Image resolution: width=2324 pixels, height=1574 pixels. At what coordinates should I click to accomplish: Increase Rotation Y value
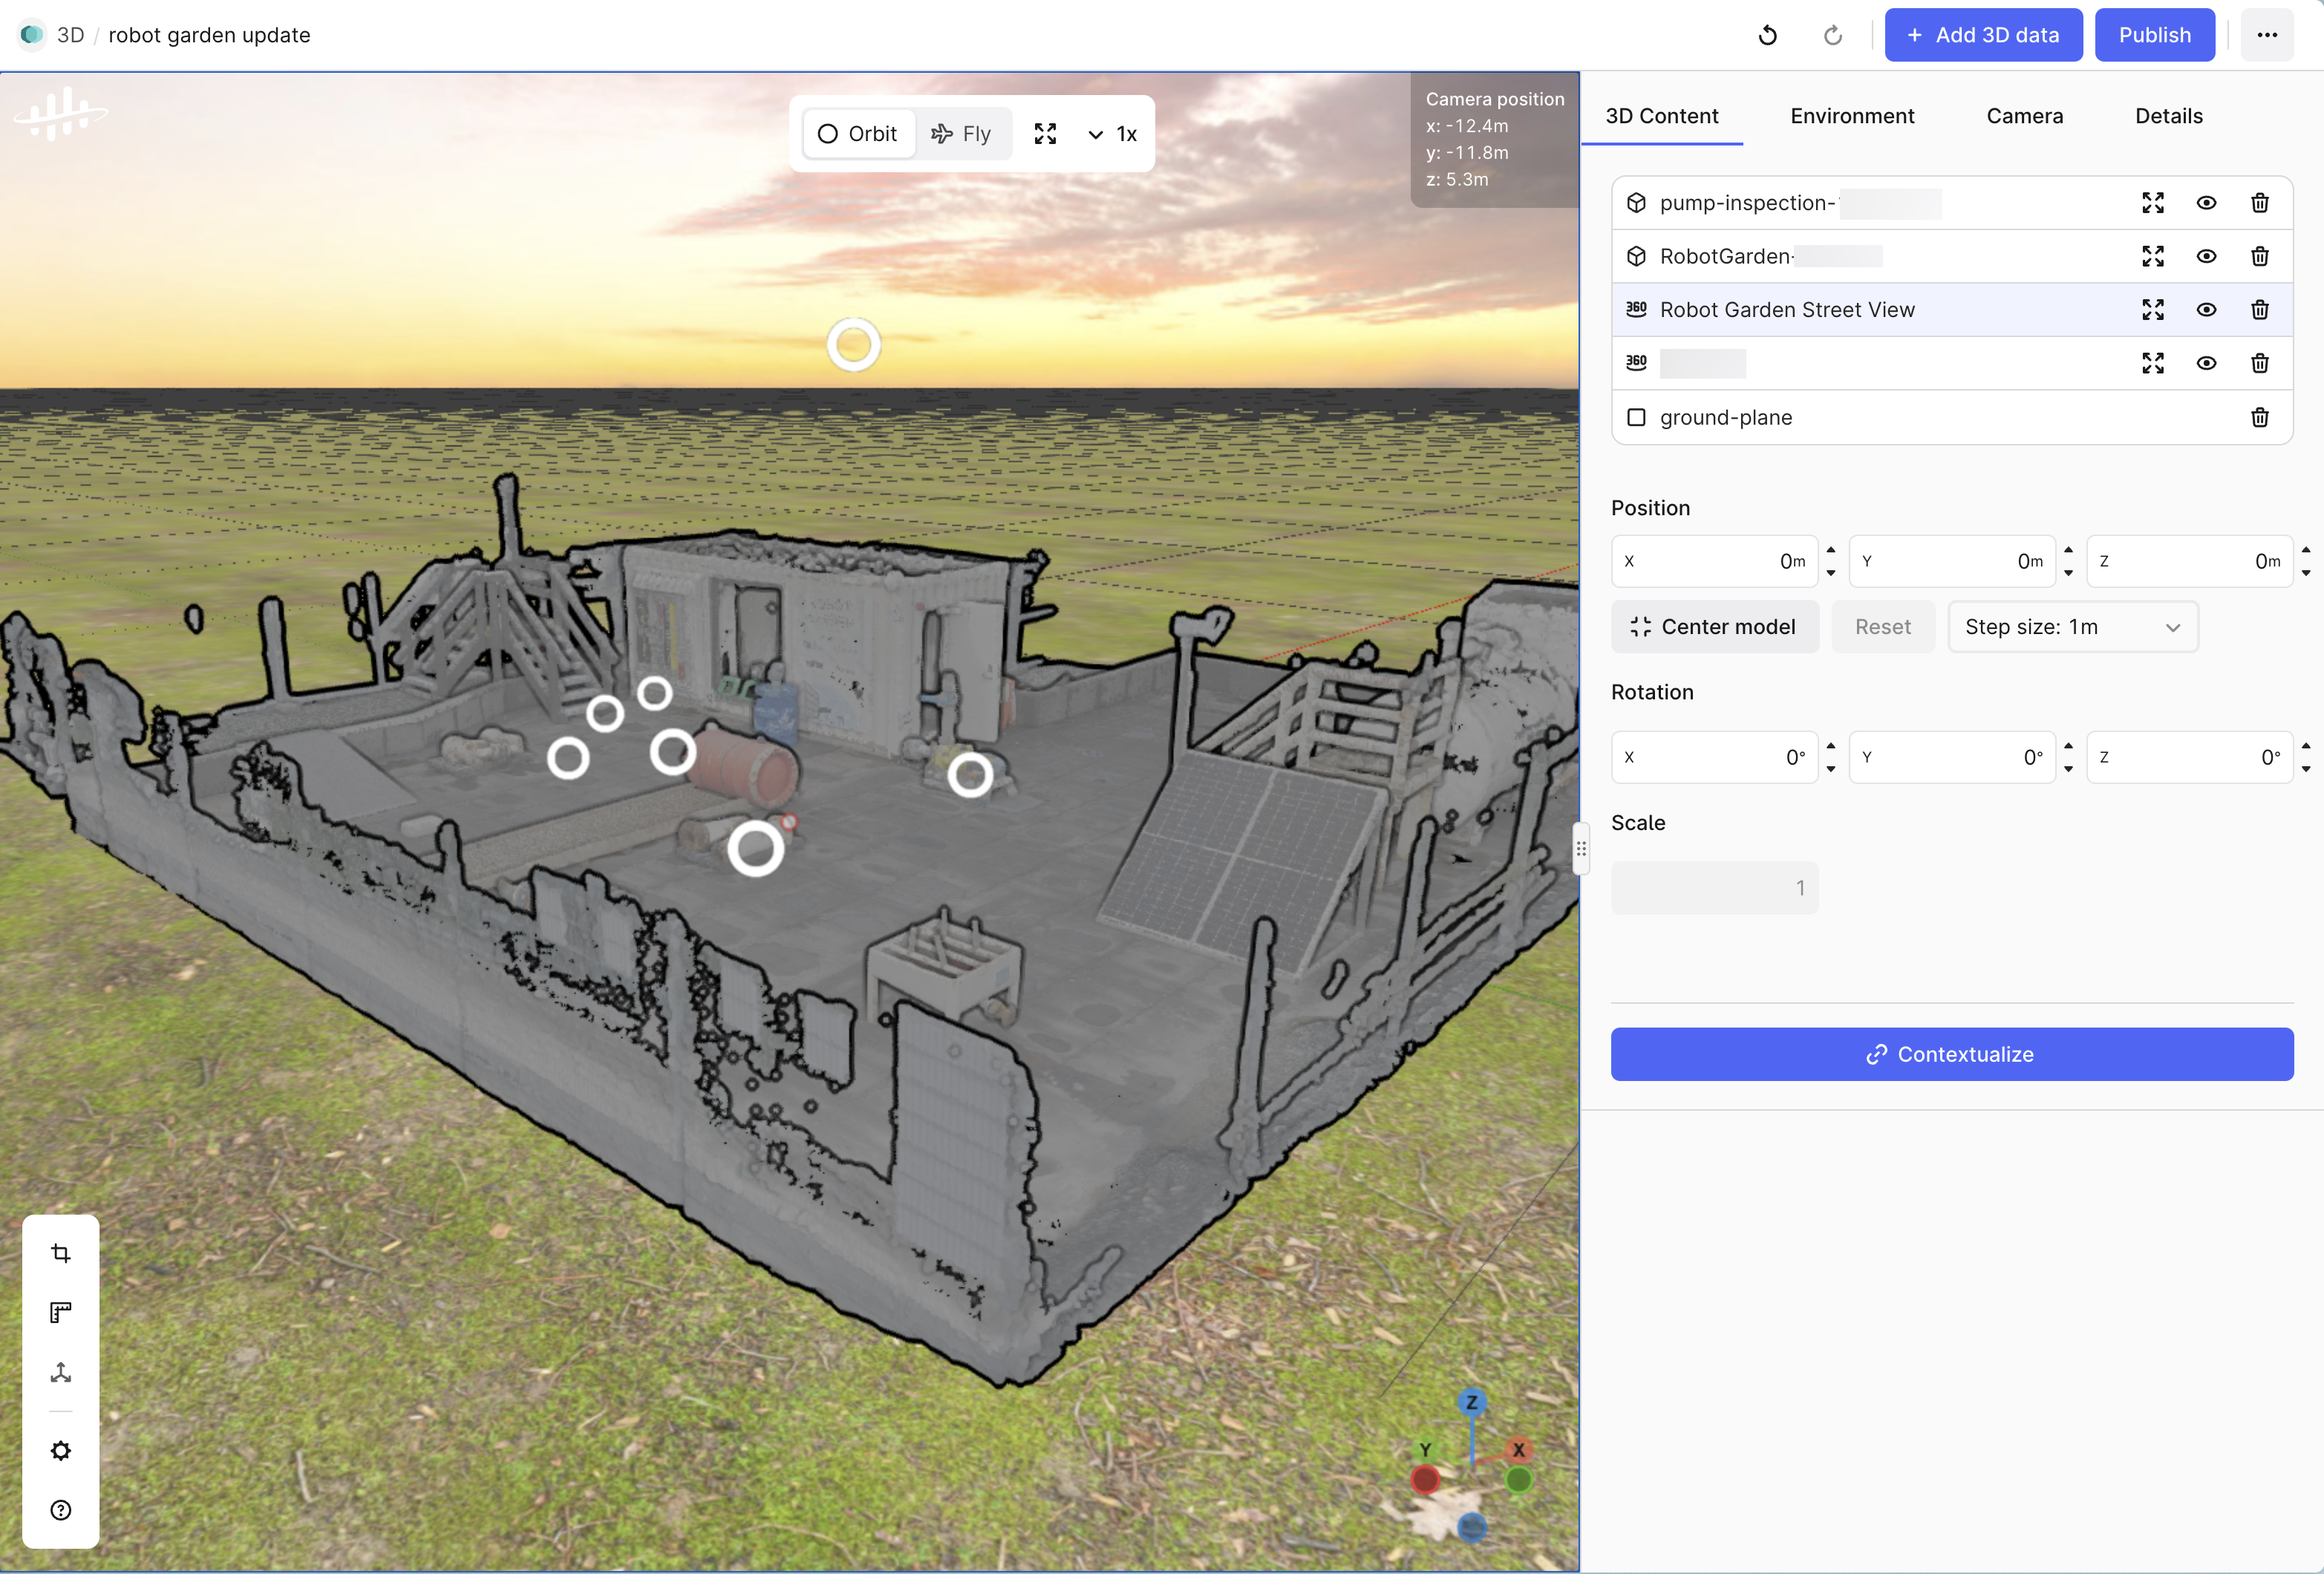tap(2068, 746)
